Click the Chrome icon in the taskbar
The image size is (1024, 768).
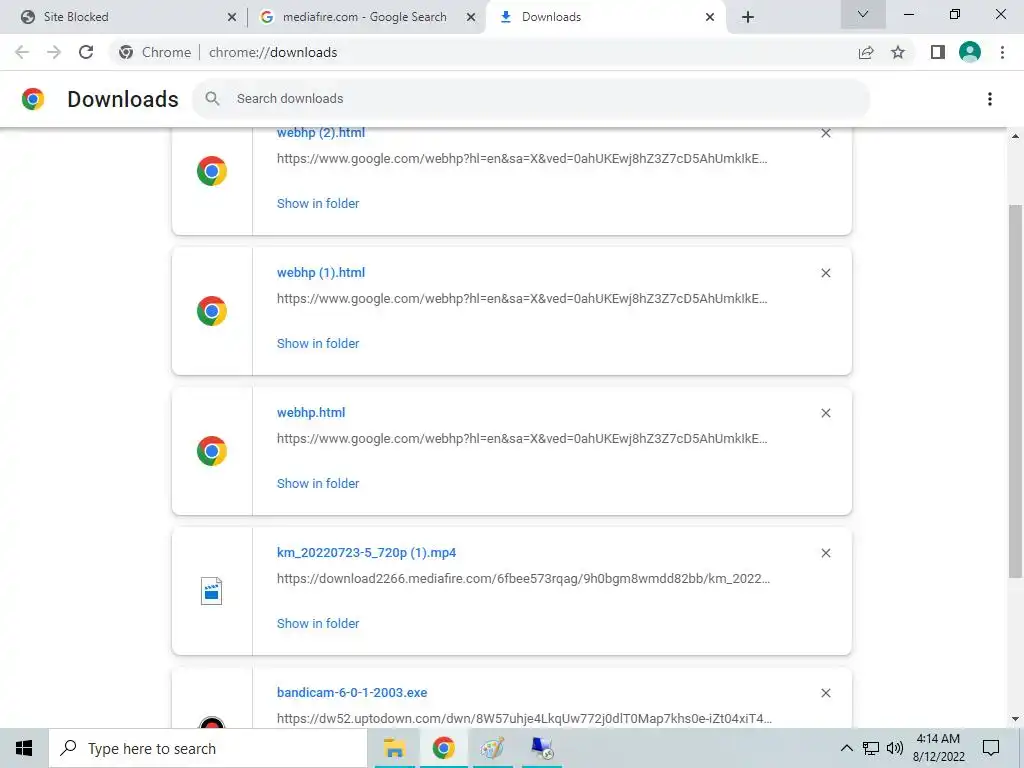443,748
